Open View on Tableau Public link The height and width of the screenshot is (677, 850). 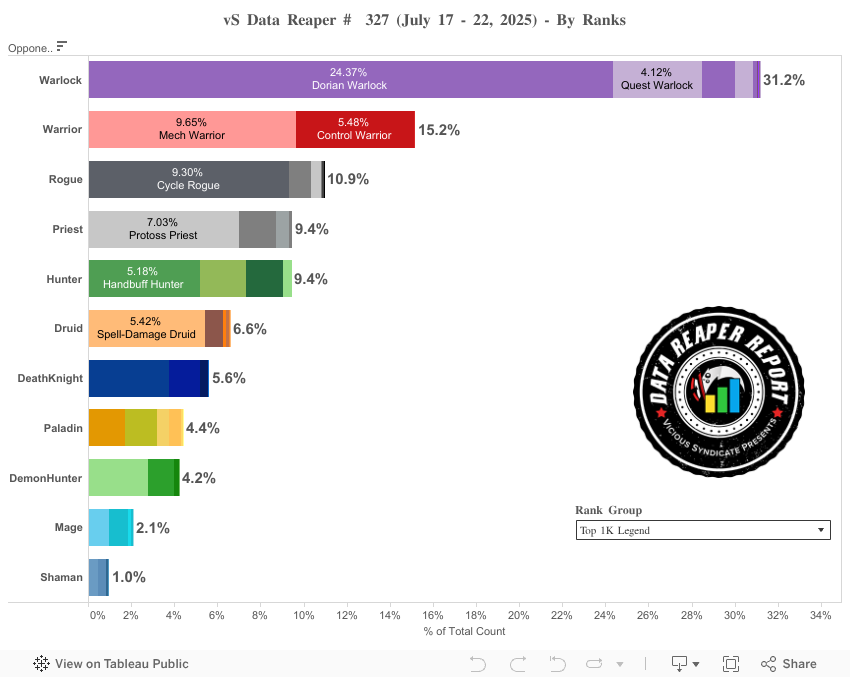(121, 664)
